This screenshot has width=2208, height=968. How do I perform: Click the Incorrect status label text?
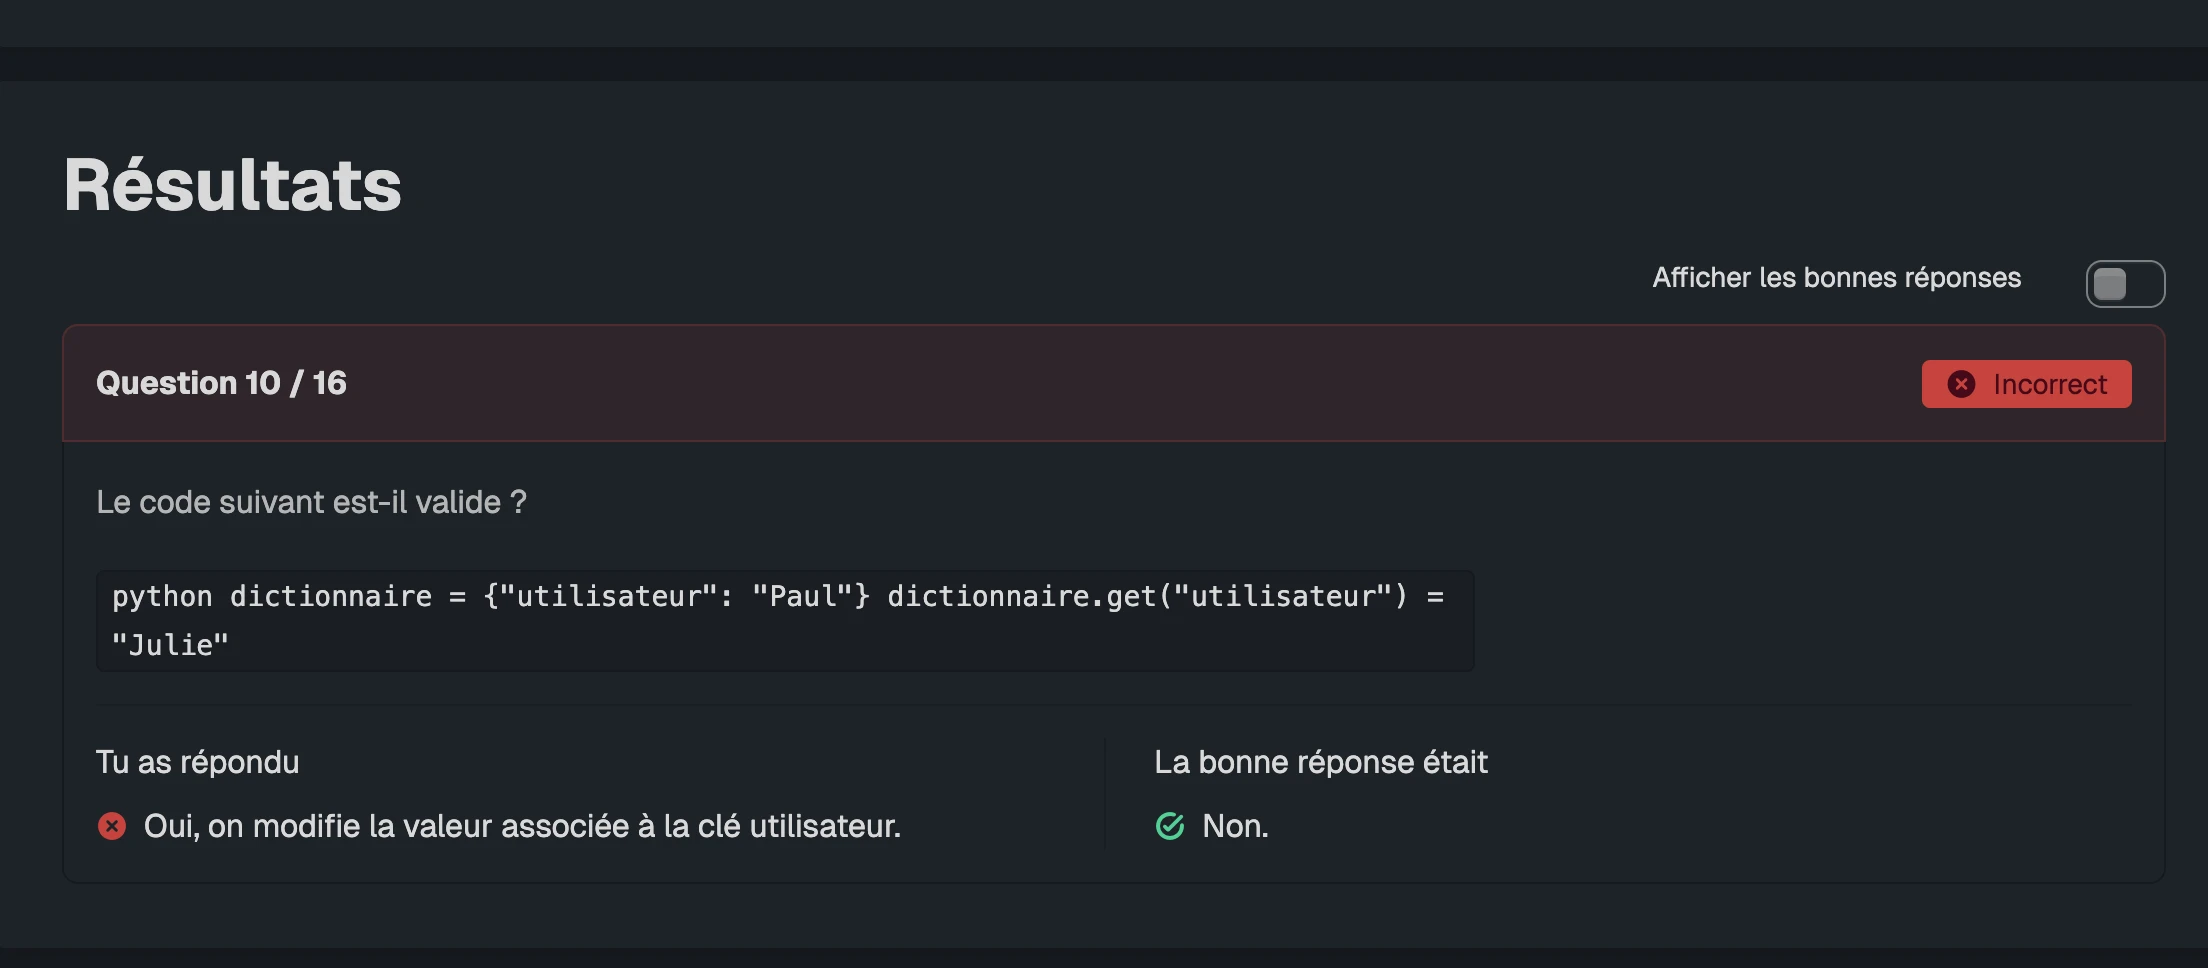coord(2049,384)
